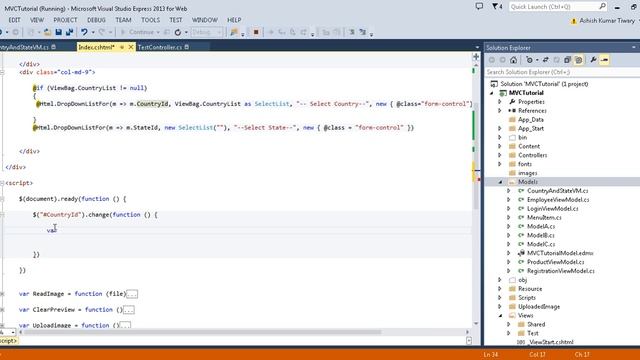640x360 pixels.
Task: Expand the References tree node
Action: pos(500,111)
